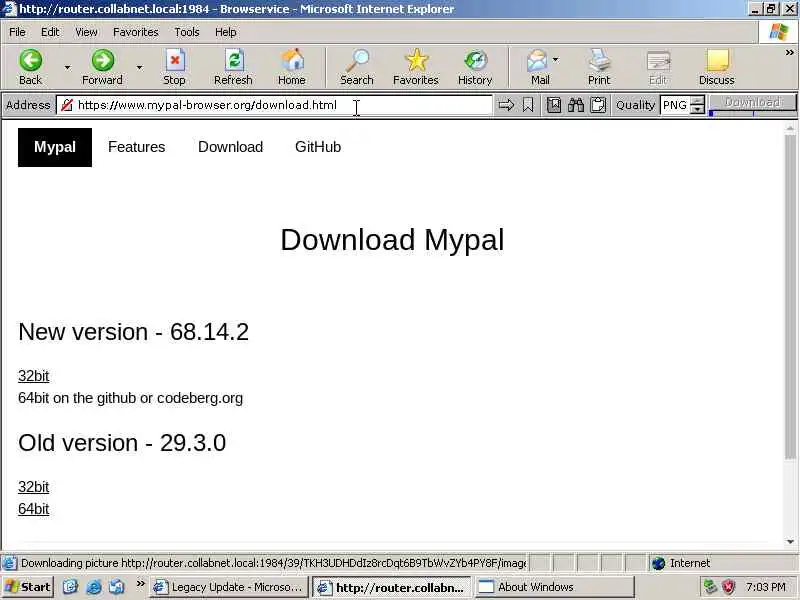Open the File menu
The image size is (800, 600).
pyautogui.click(x=17, y=32)
